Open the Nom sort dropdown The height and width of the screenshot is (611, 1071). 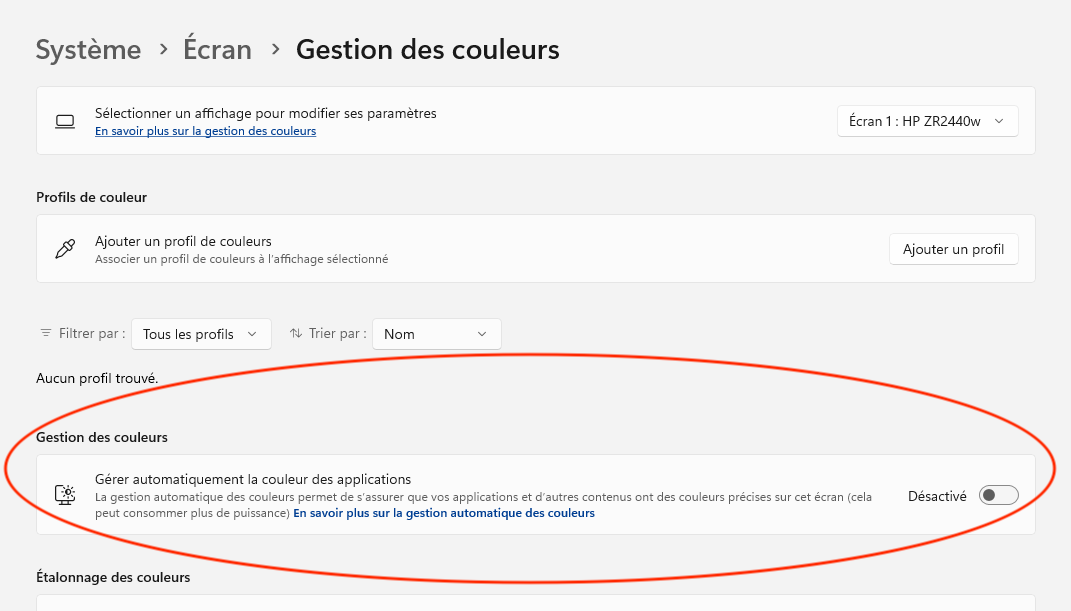point(436,334)
